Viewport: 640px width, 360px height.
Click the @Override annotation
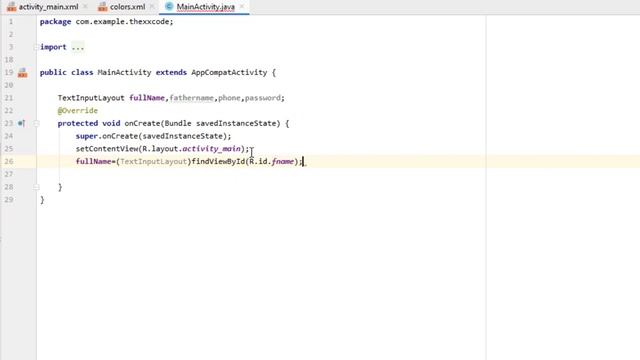click(78, 111)
